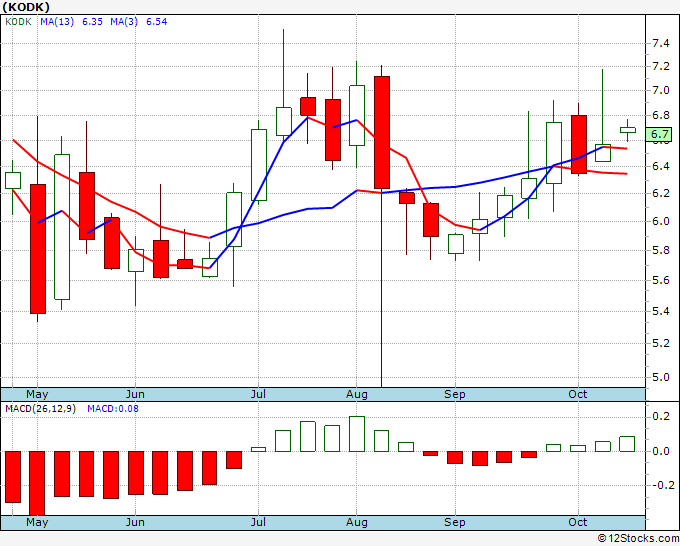Viewport: 680px width, 546px height.
Task: Click the MACD(26,12,9) indicator label
Action: [40, 409]
